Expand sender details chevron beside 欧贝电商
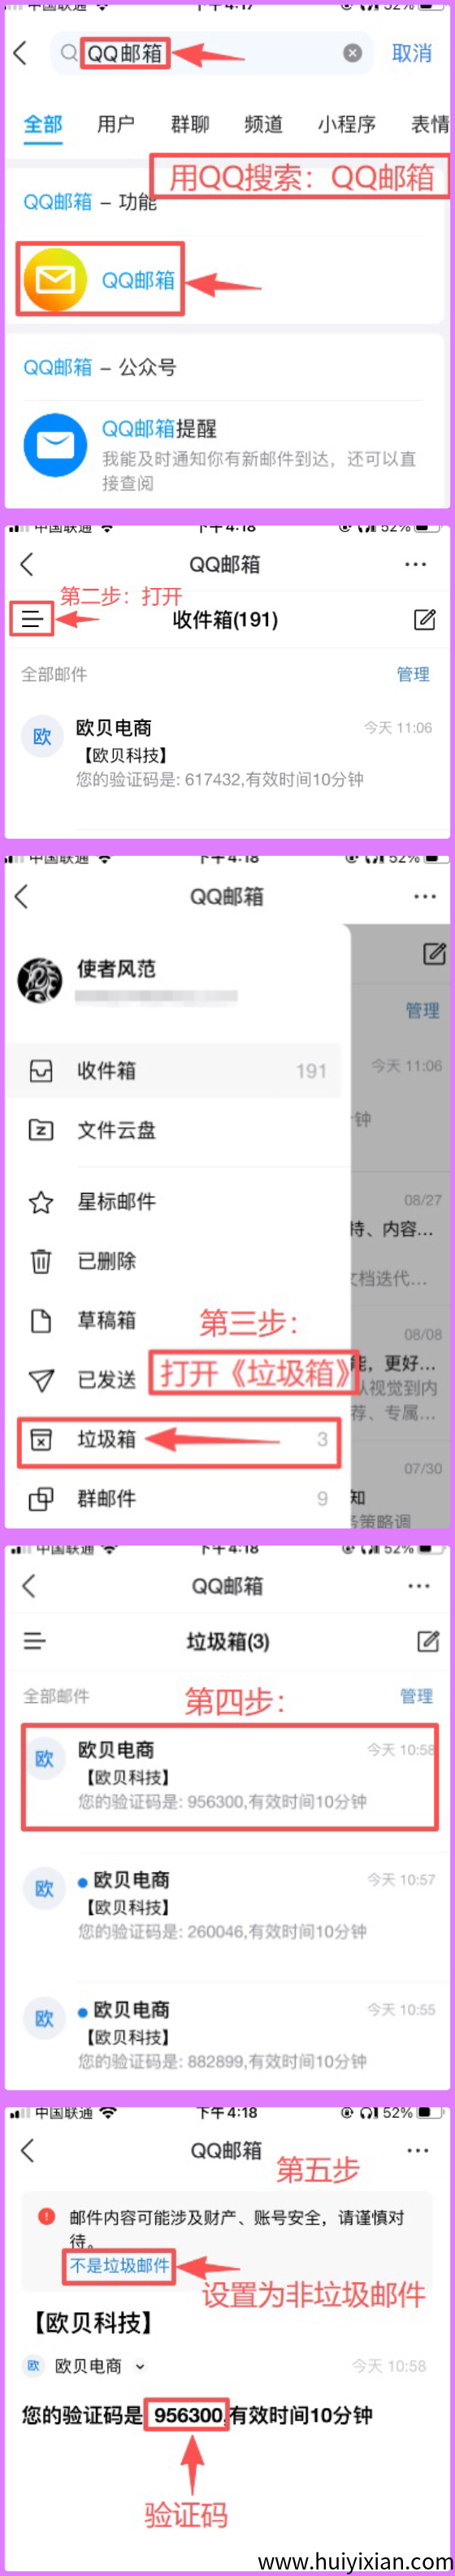455x2576 pixels. (x=139, y=2366)
